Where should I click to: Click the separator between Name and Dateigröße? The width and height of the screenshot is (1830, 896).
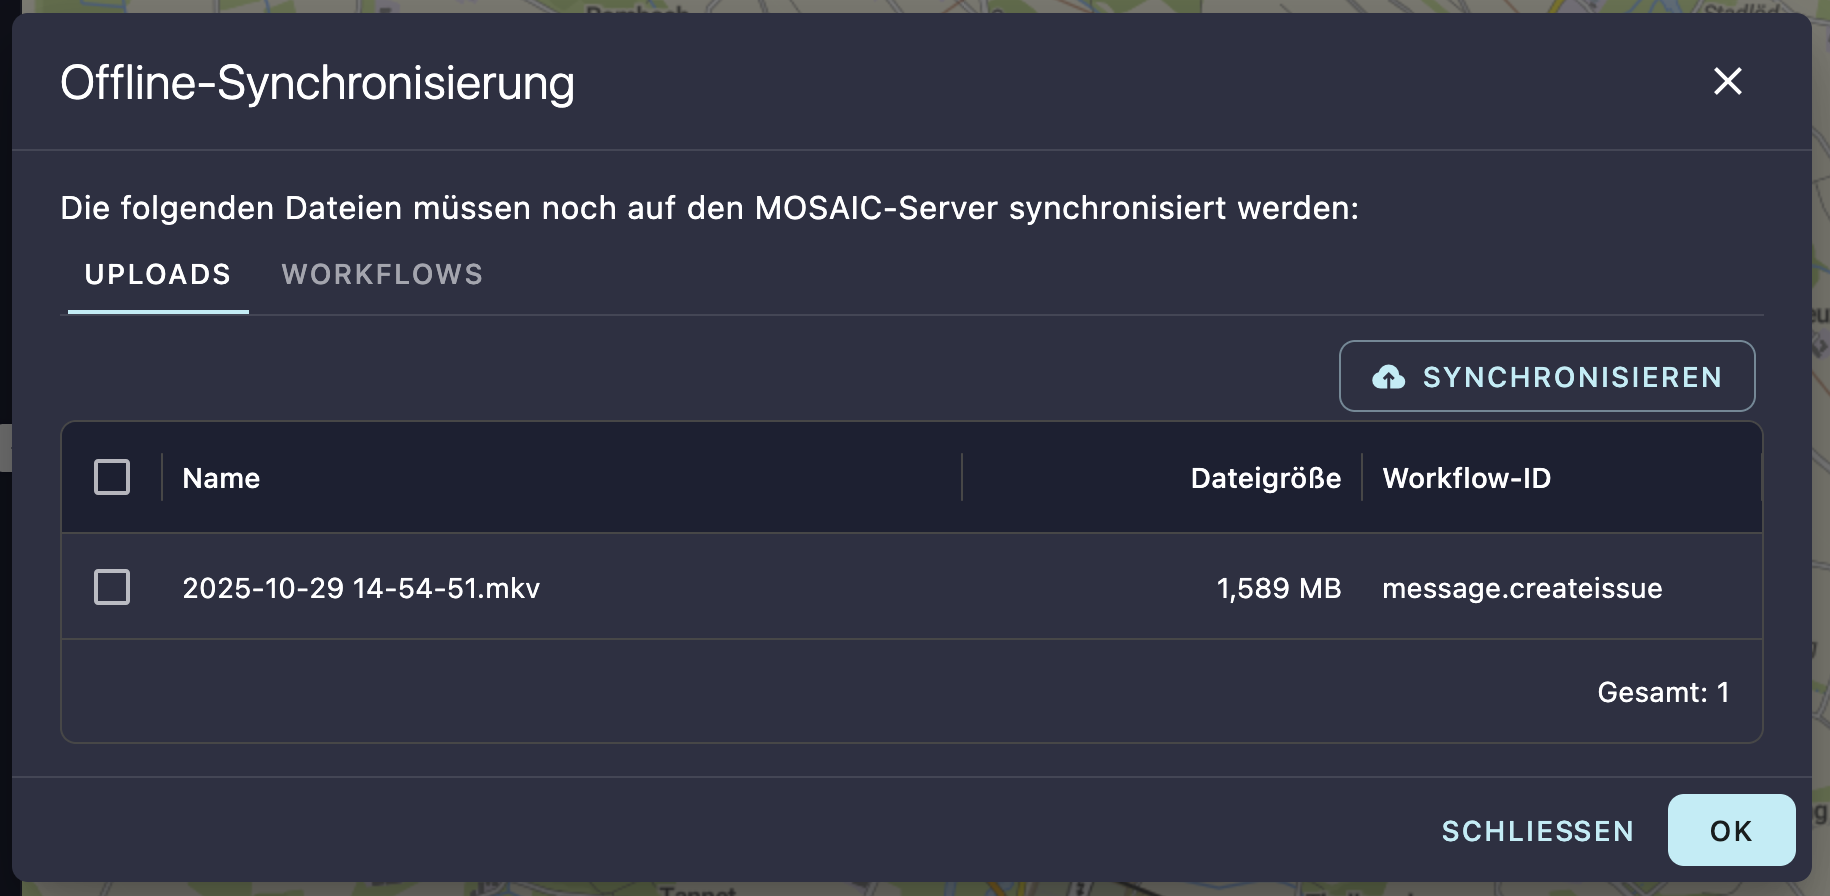(x=962, y=478)
